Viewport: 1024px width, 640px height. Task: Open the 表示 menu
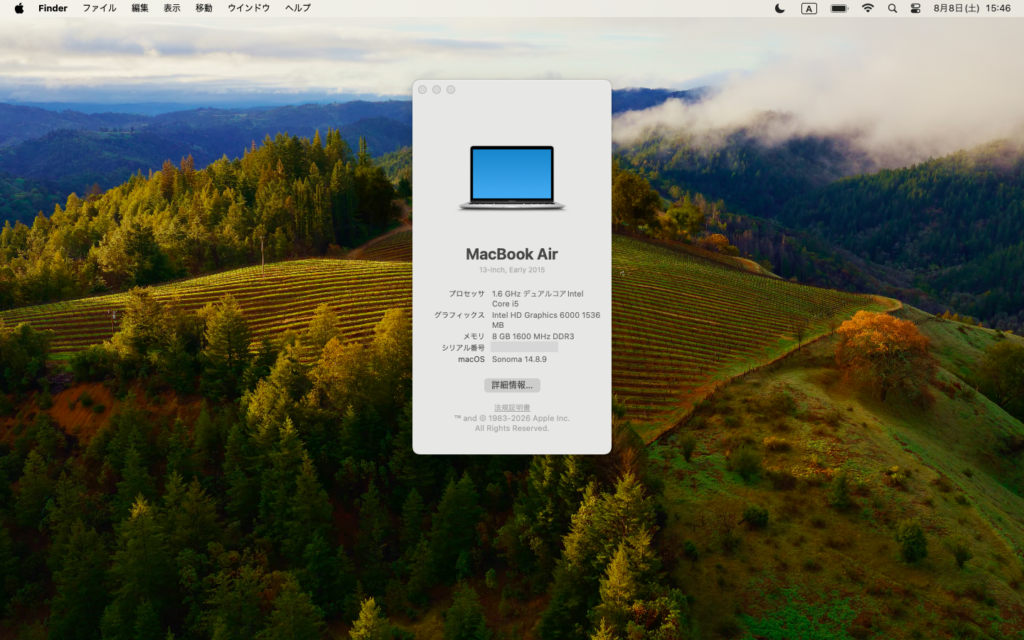point(172,8)
